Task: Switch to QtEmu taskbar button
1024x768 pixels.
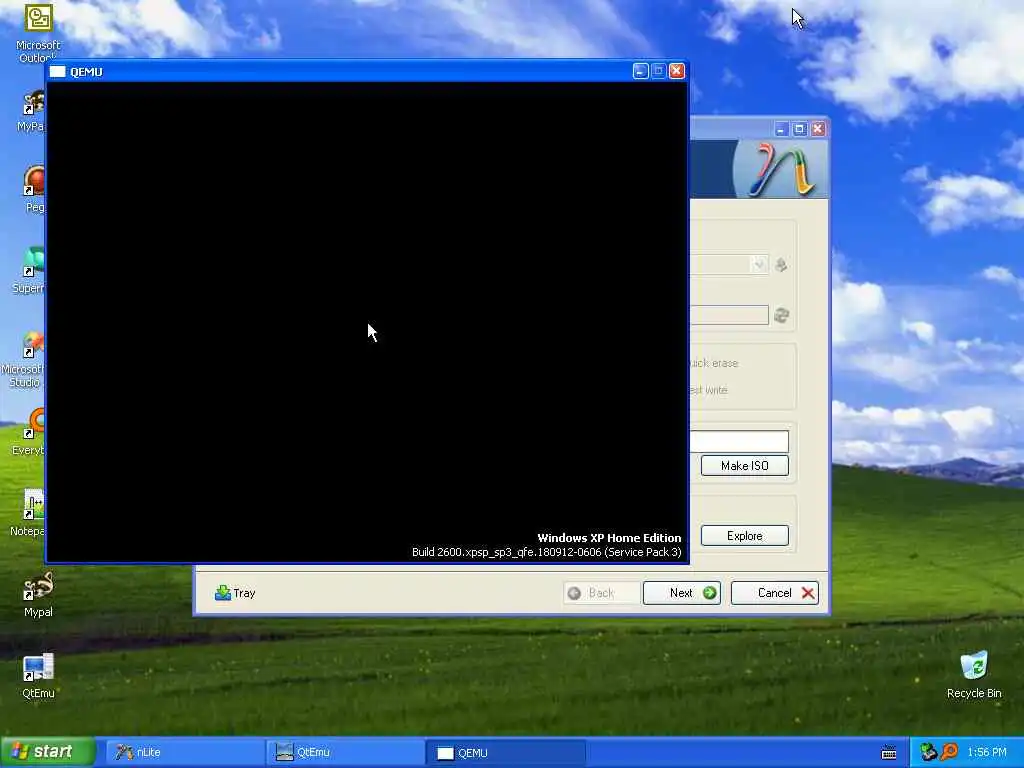Action: pyautogui.click(x=345, y=752)
